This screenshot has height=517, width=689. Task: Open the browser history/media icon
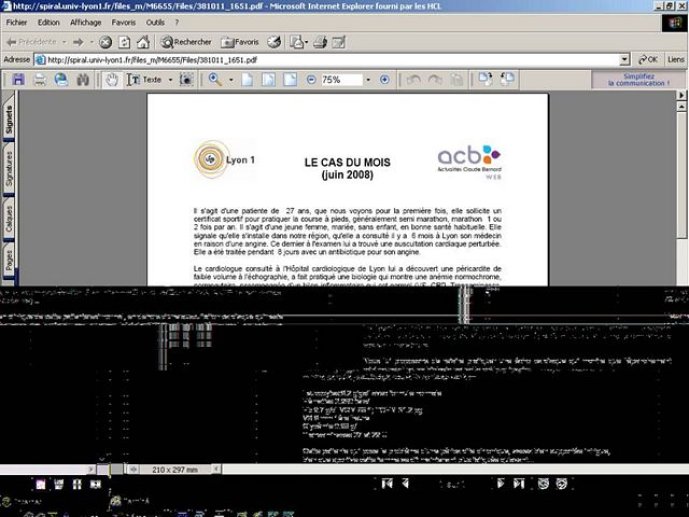tap(274, 42)
